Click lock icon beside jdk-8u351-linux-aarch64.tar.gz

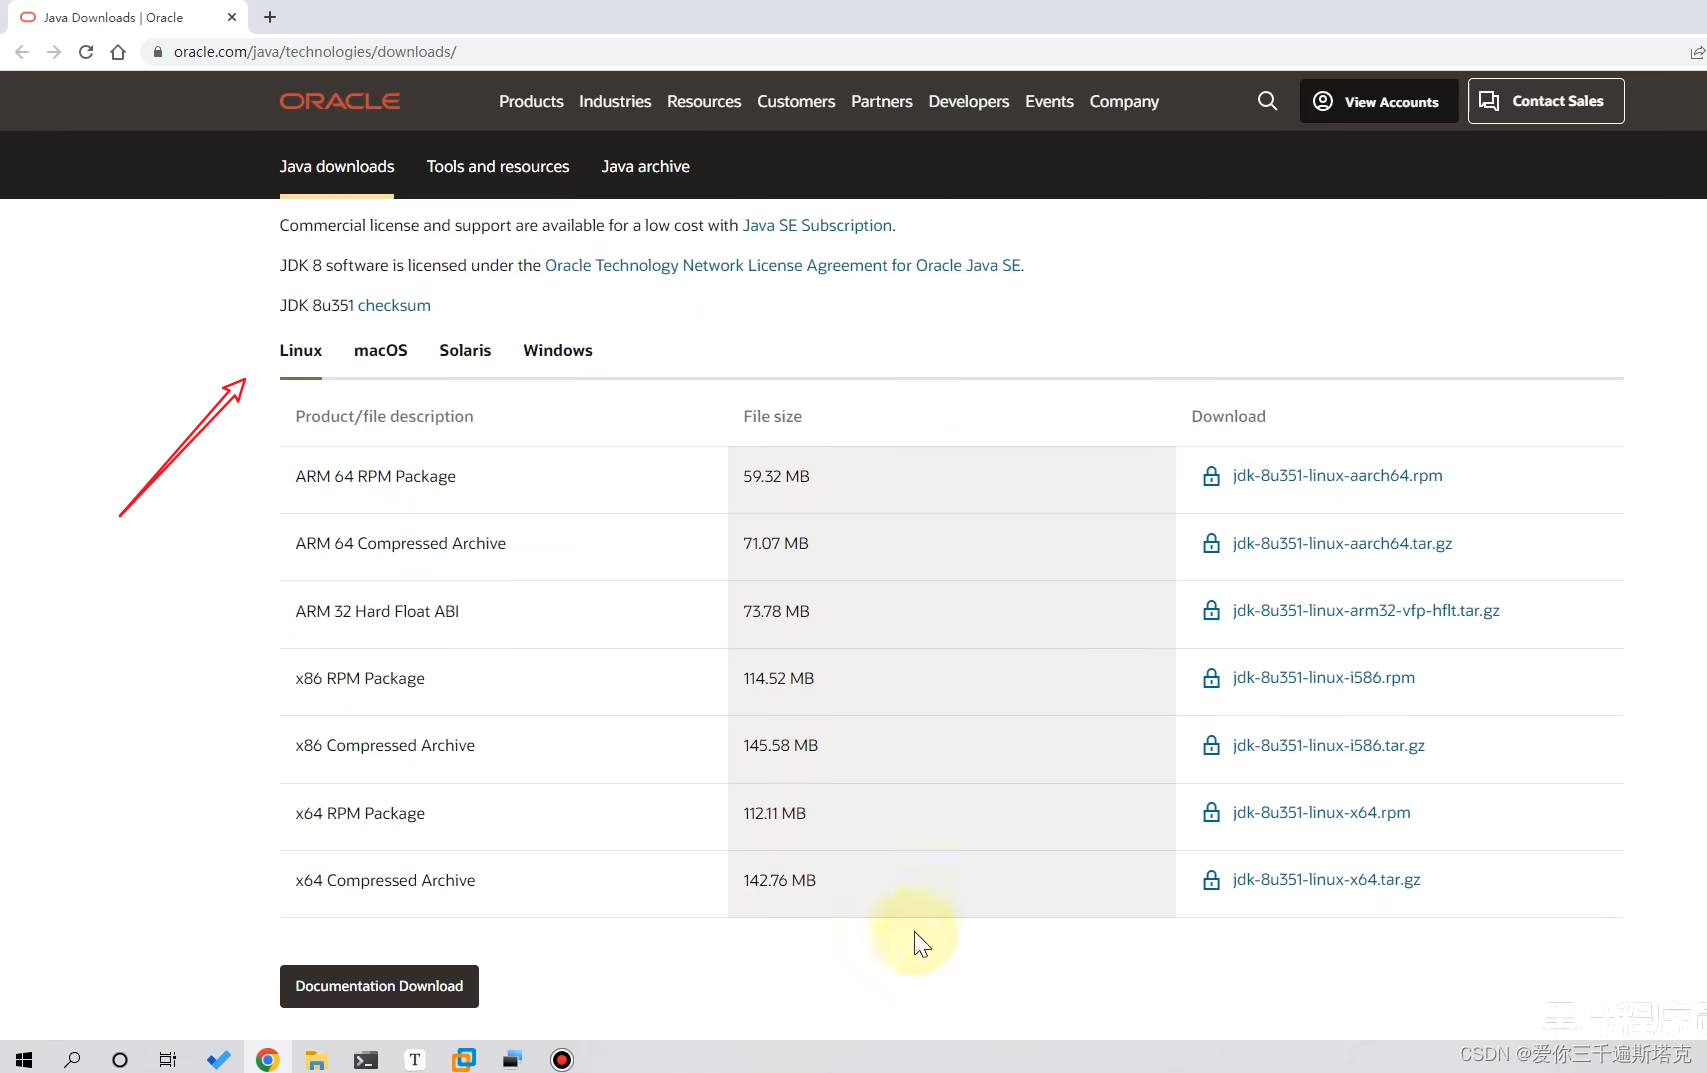[x=1211, y=543]
